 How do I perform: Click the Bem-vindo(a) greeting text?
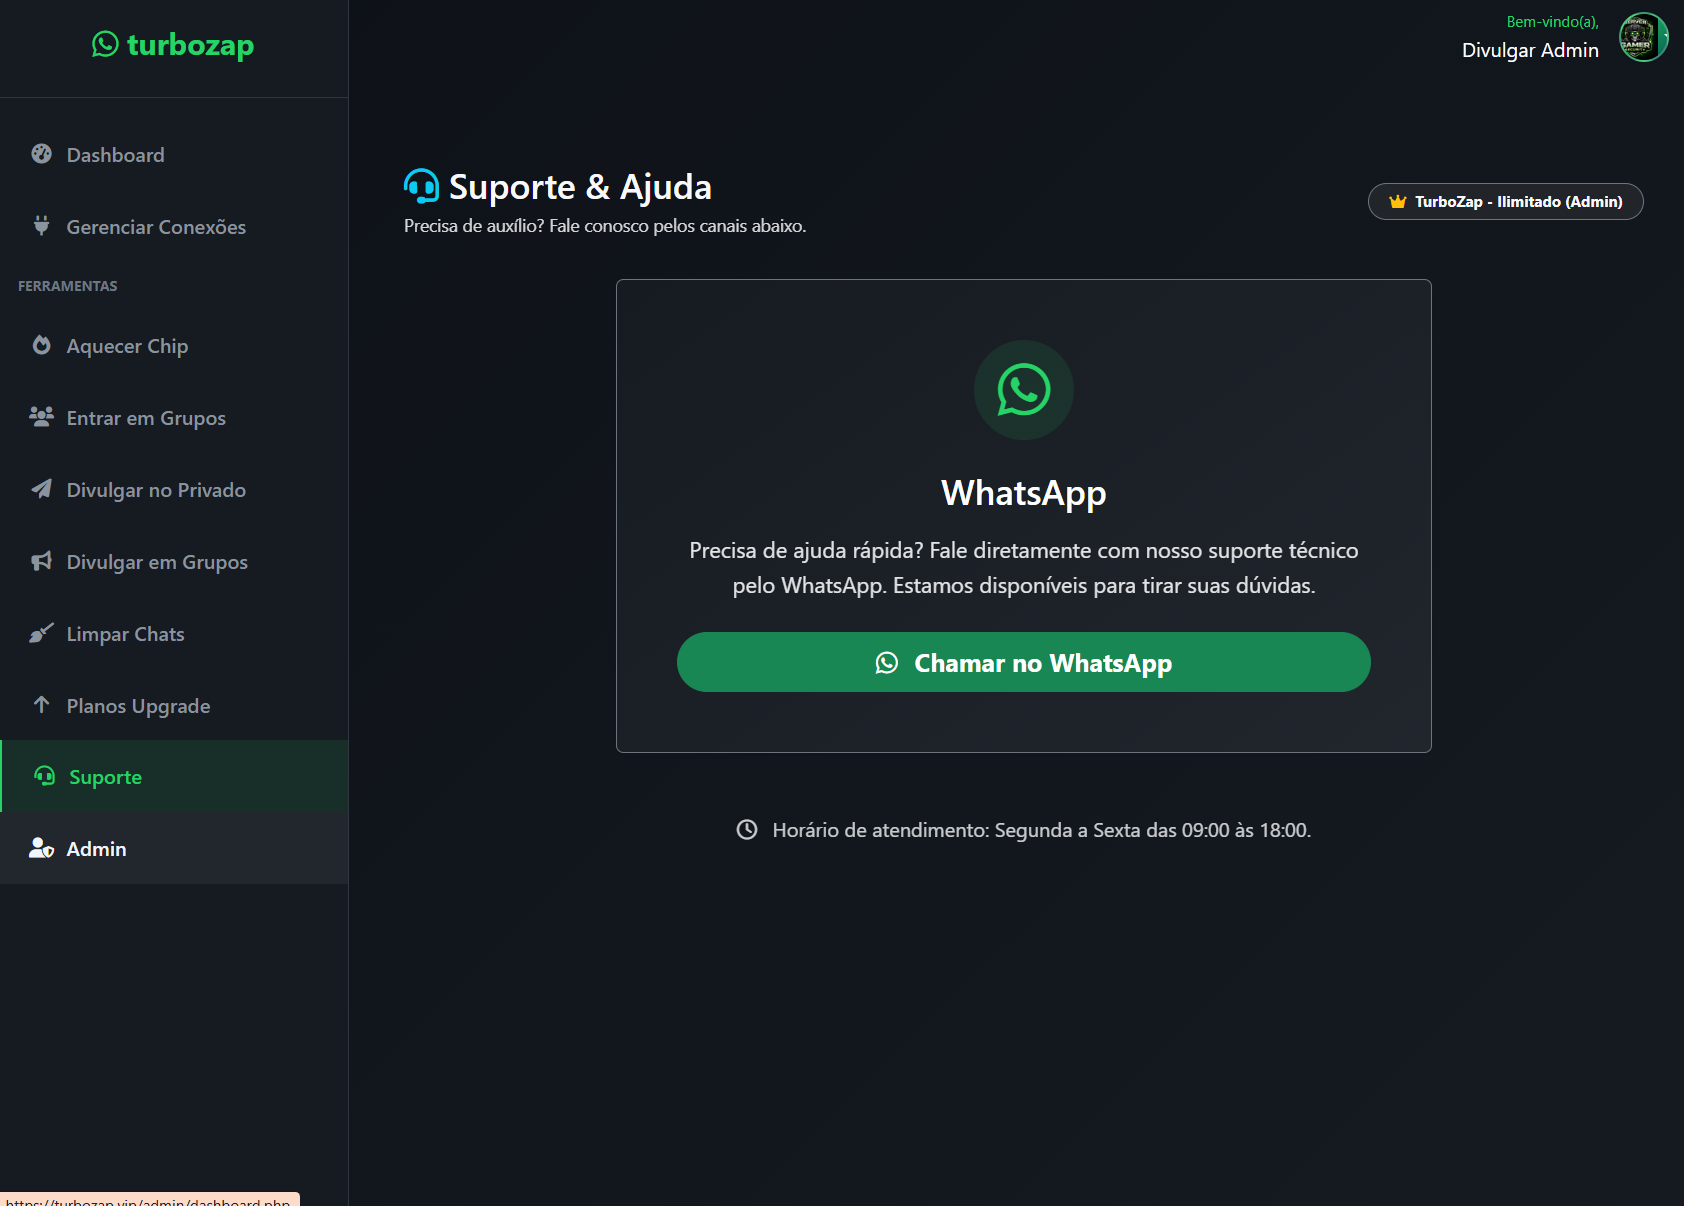(x=1553, y=22)
